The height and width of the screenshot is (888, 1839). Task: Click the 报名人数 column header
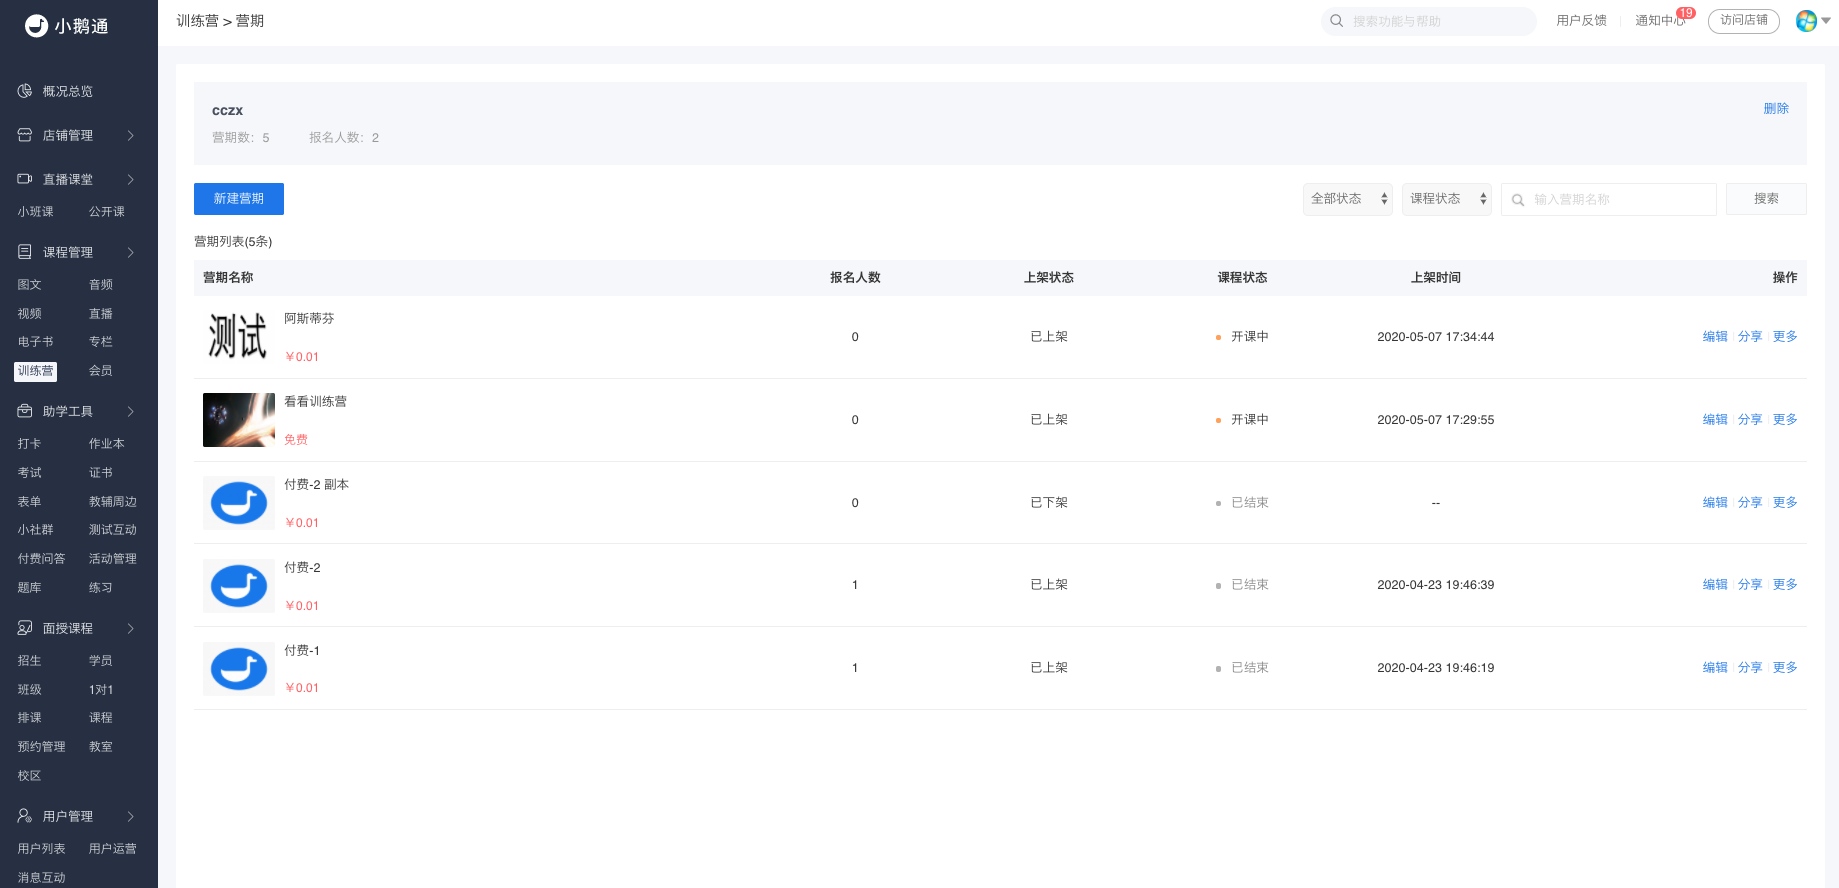pos(855,278)
